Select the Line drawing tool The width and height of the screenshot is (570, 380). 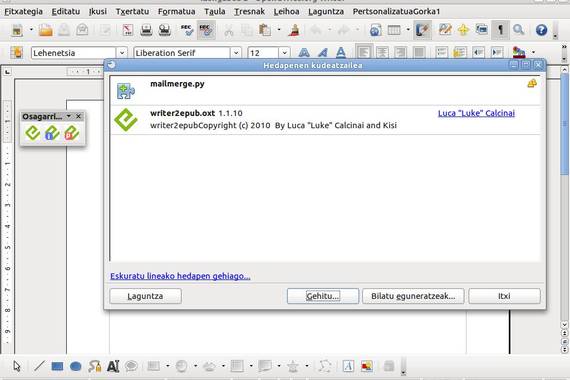[39, 366]
